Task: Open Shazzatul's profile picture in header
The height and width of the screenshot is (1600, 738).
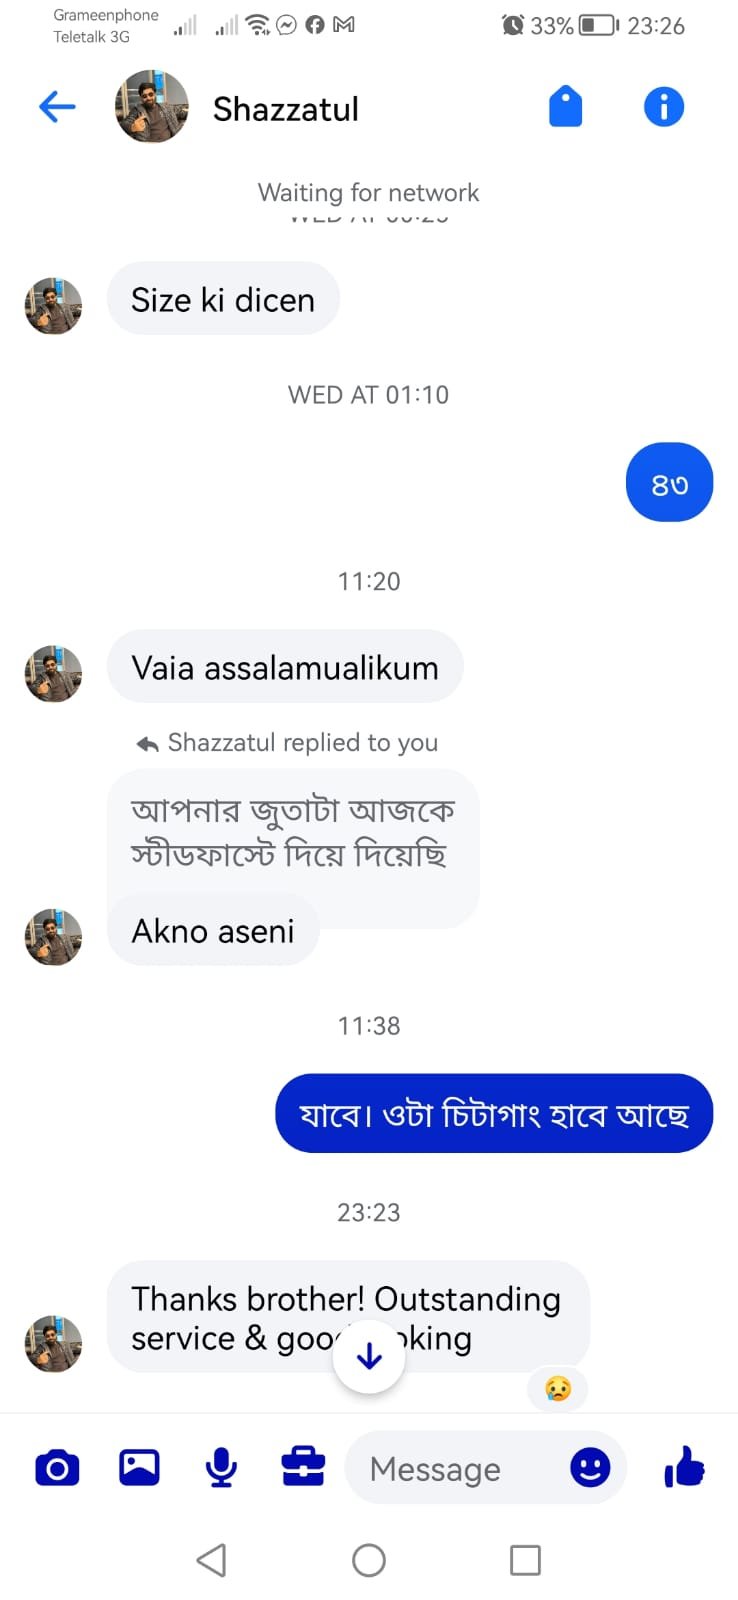Action: 152,106
